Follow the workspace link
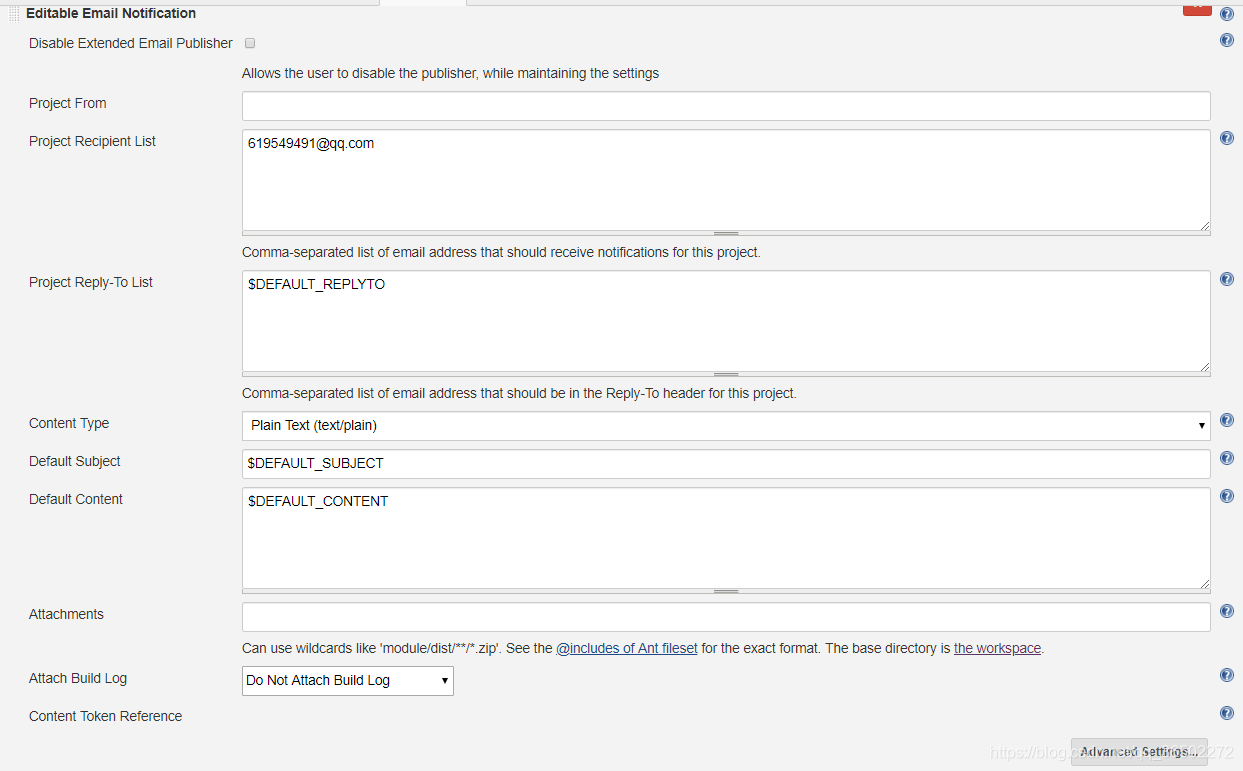Viewport: 1243px width, 771px height. coord(997,648)
